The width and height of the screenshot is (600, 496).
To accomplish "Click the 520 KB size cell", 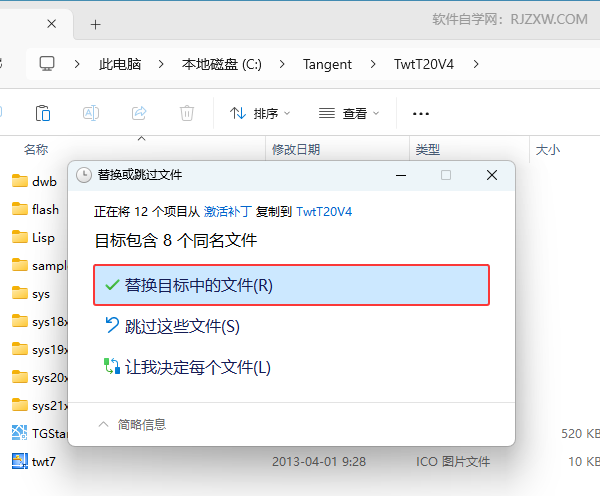I will pyautogui.click(x=580, y=434).
